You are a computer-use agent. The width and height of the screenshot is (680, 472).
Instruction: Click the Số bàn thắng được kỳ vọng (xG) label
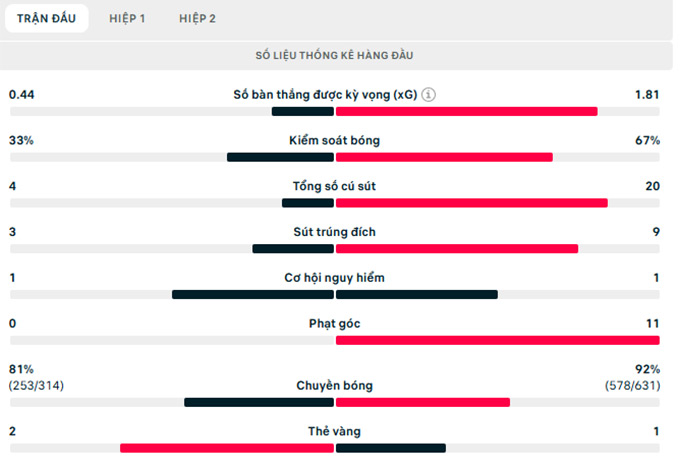click(325, 95)
